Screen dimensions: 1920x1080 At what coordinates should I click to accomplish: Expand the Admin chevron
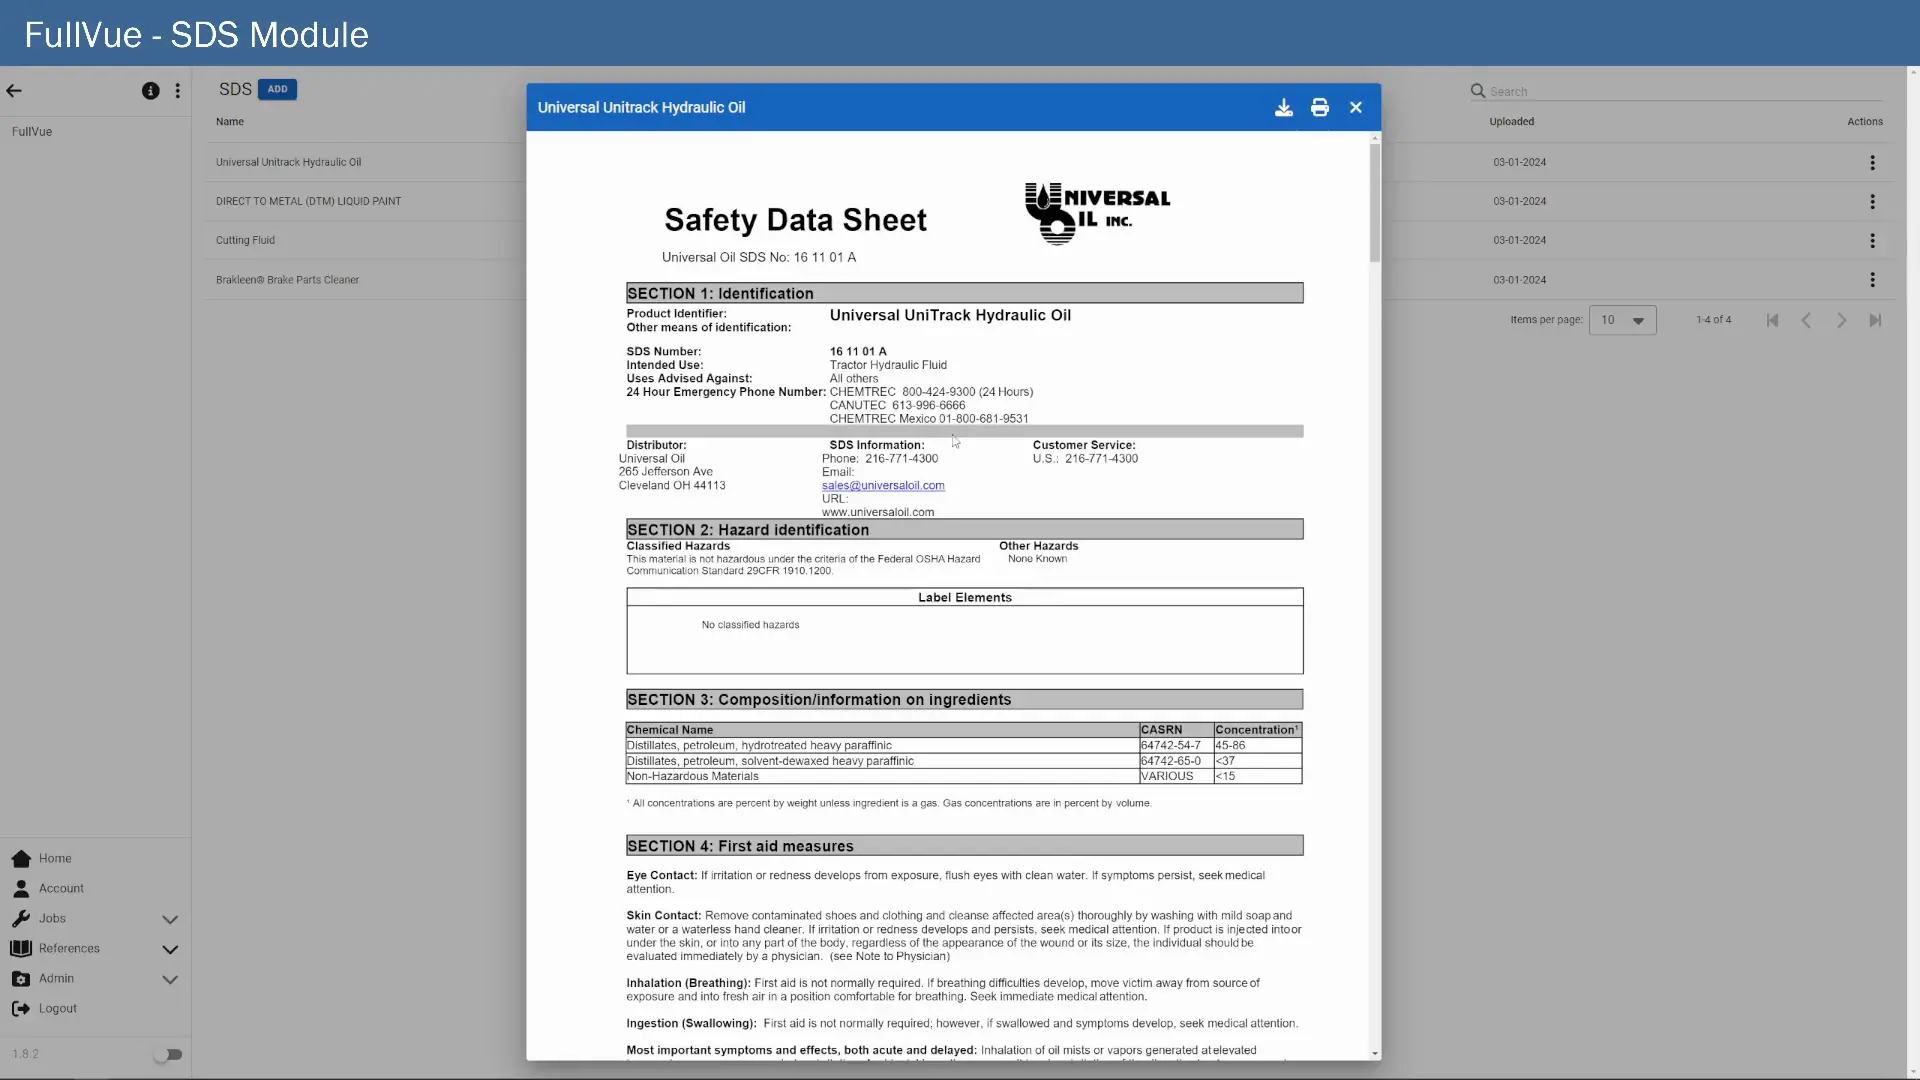[x=170, y=979]
